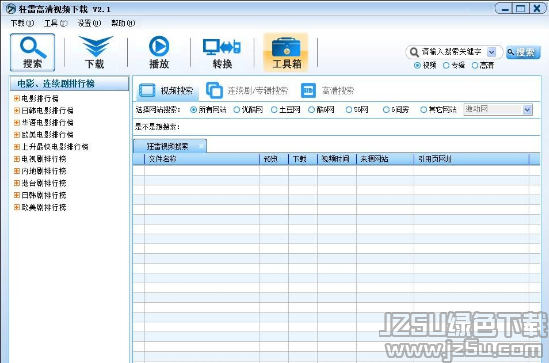Expand the 电视剧排行榜 tree node
This screenshot has width=549, height=363.
[x=16, y=159]
